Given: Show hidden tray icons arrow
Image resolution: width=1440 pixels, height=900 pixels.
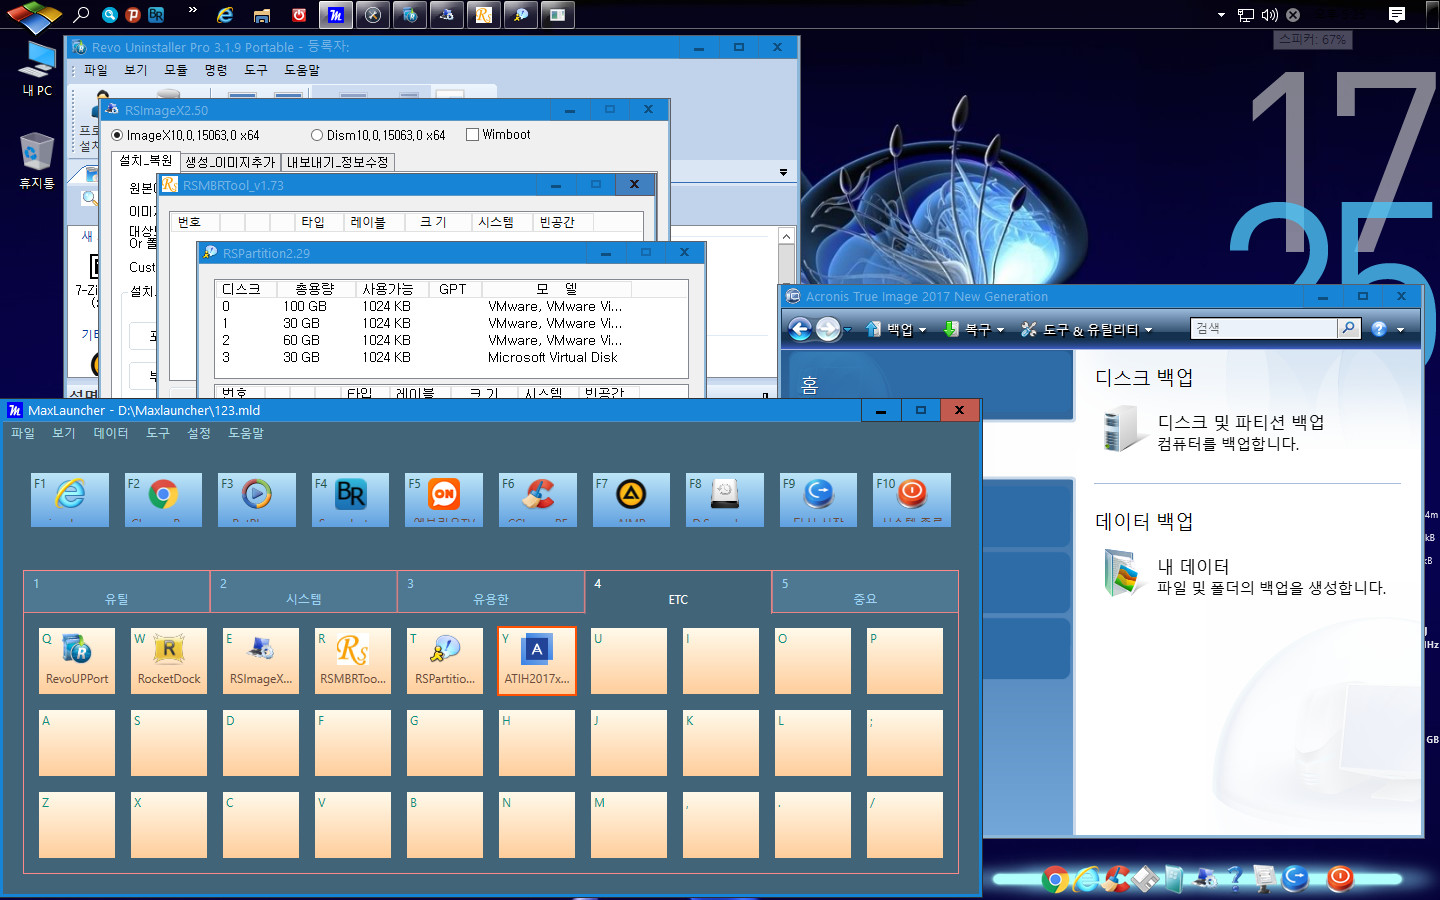Looking at the screenshot, I should (1221, 15).
